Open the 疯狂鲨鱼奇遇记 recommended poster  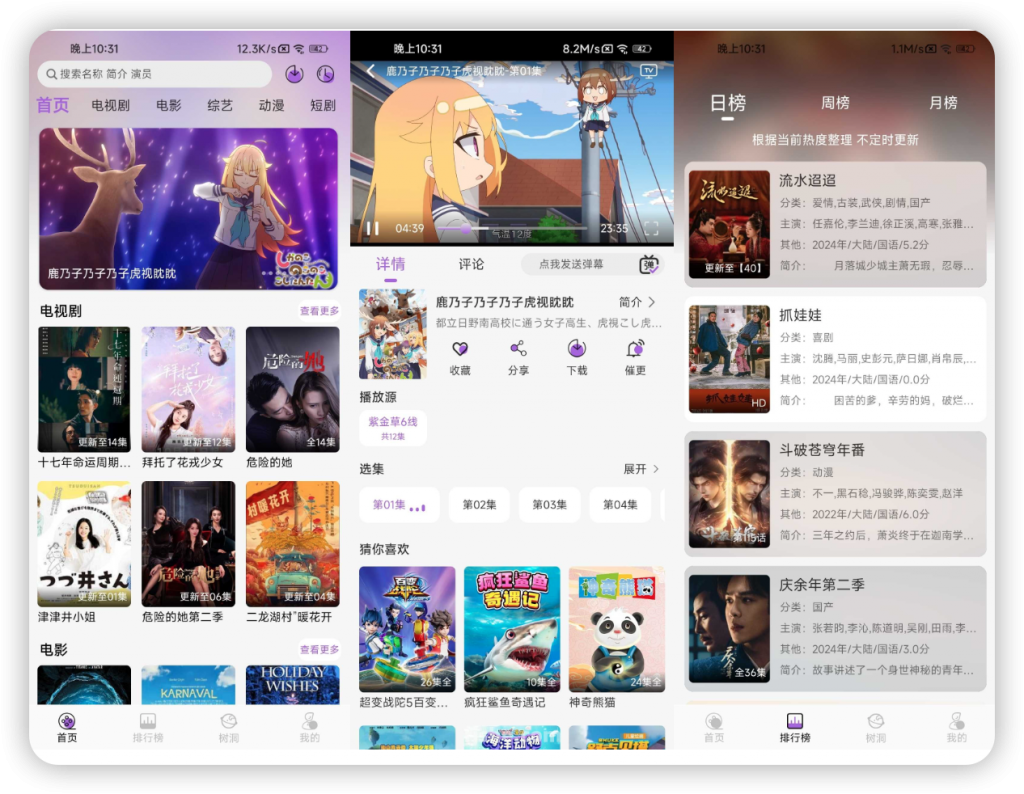(x=512, y=629)
